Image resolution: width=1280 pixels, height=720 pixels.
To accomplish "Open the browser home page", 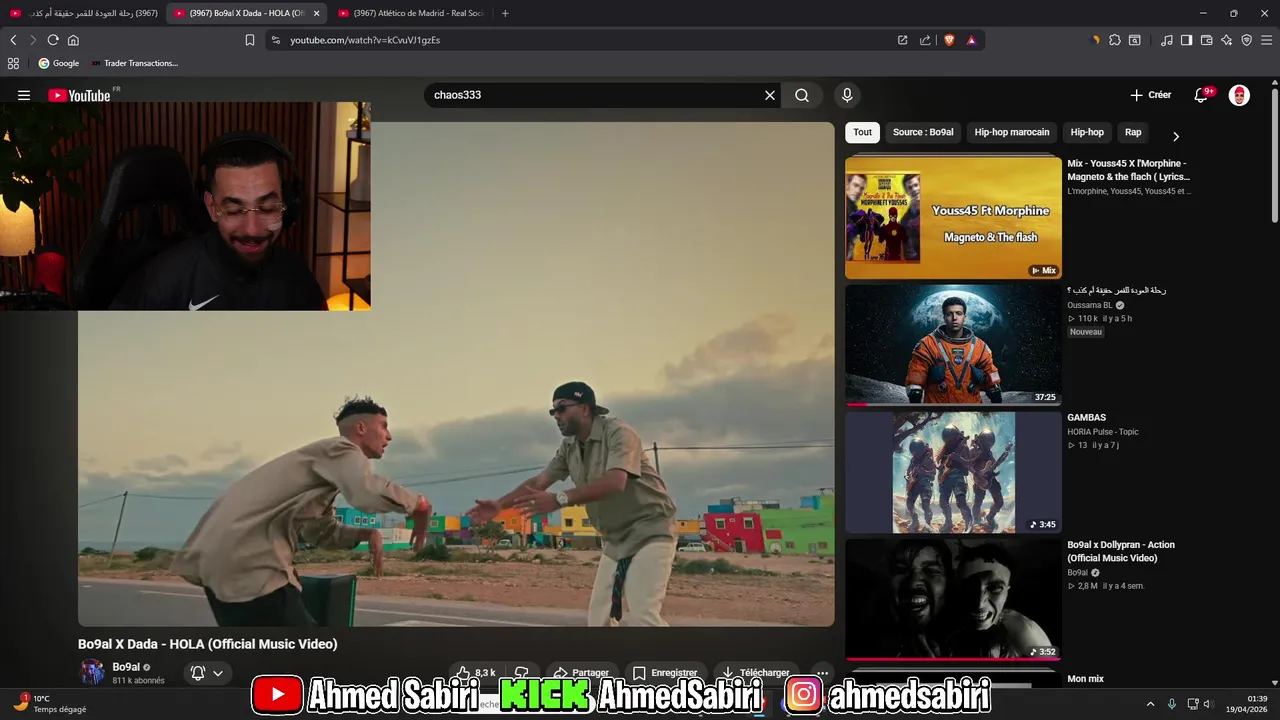I will 73,40.
